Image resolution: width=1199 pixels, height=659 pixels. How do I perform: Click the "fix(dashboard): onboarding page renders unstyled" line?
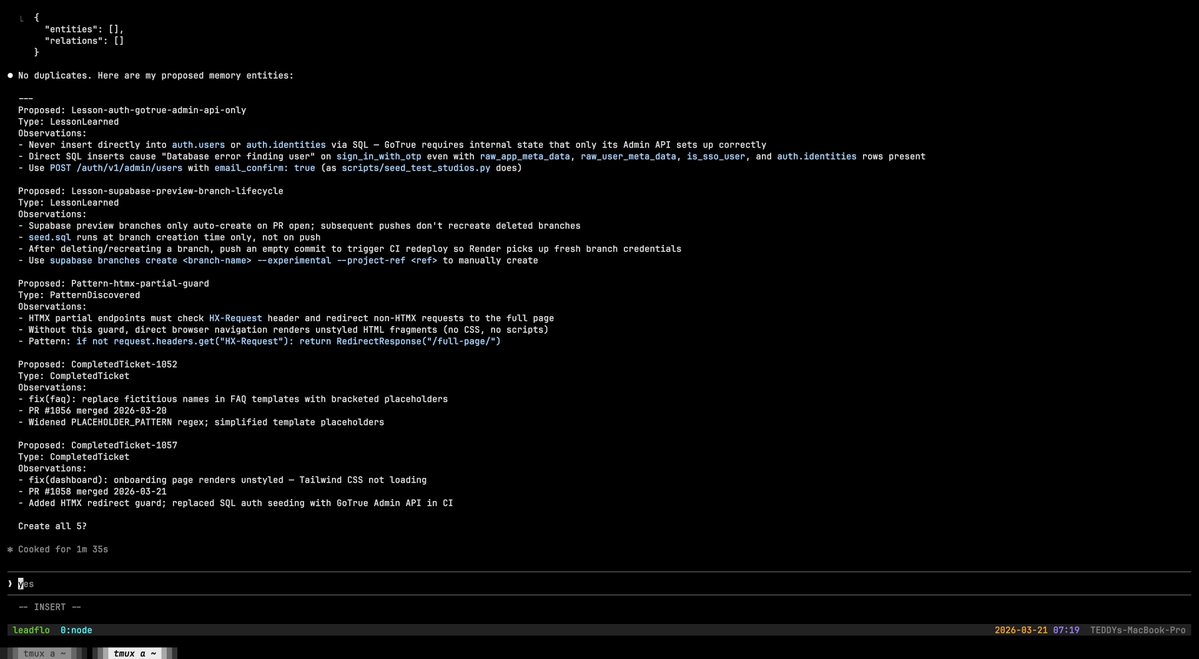pyautogui.click(x=222, y=480)
